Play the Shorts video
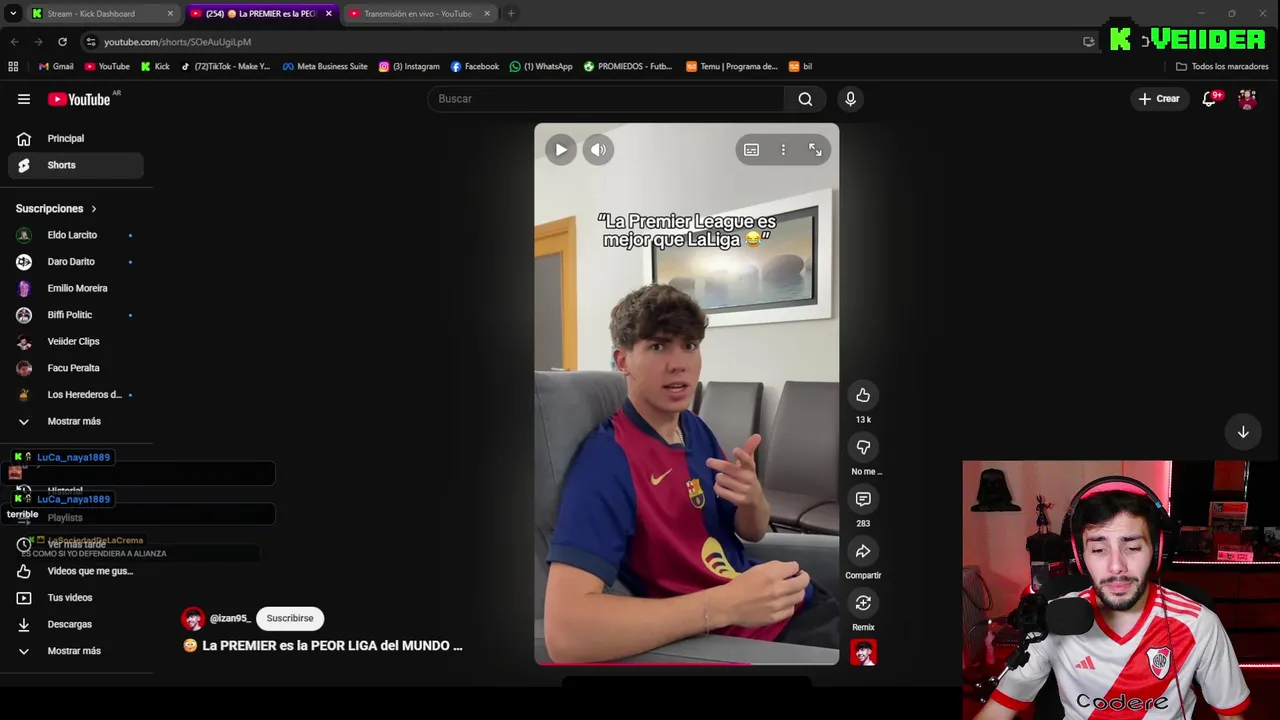Image resolution: width=1280 pixels, height=720 pixels. coord(560,150)
